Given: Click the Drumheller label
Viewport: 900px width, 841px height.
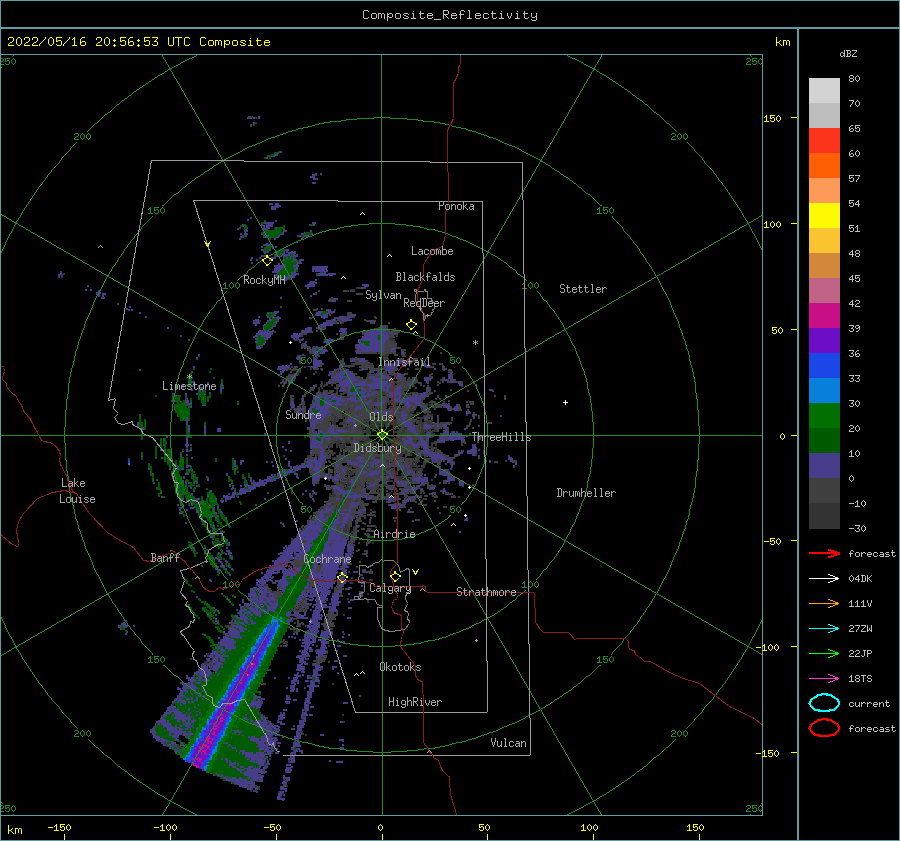Looking at the screenshot, I should click(586, 493).
